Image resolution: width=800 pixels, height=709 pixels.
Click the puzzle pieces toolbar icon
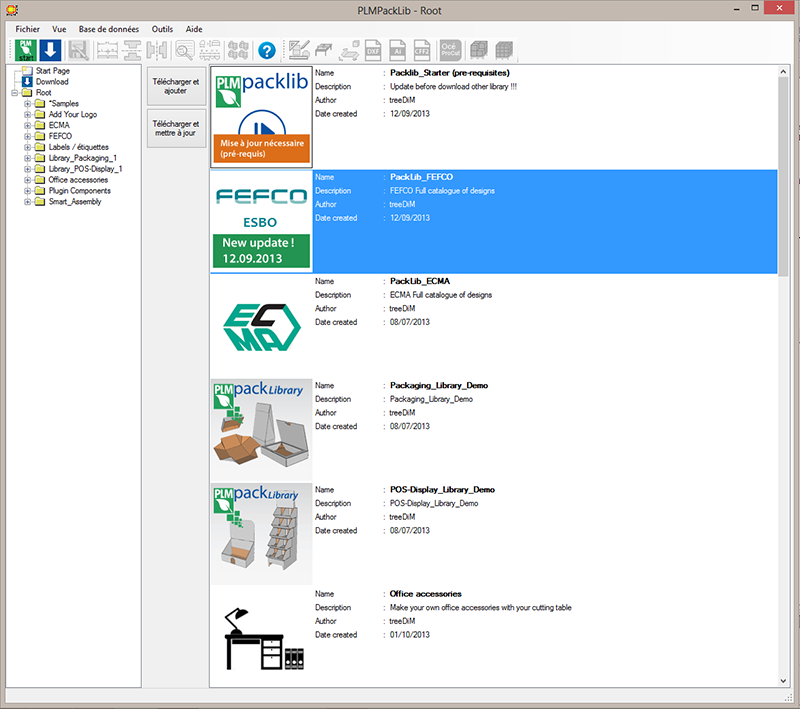(x=238, y=50)
